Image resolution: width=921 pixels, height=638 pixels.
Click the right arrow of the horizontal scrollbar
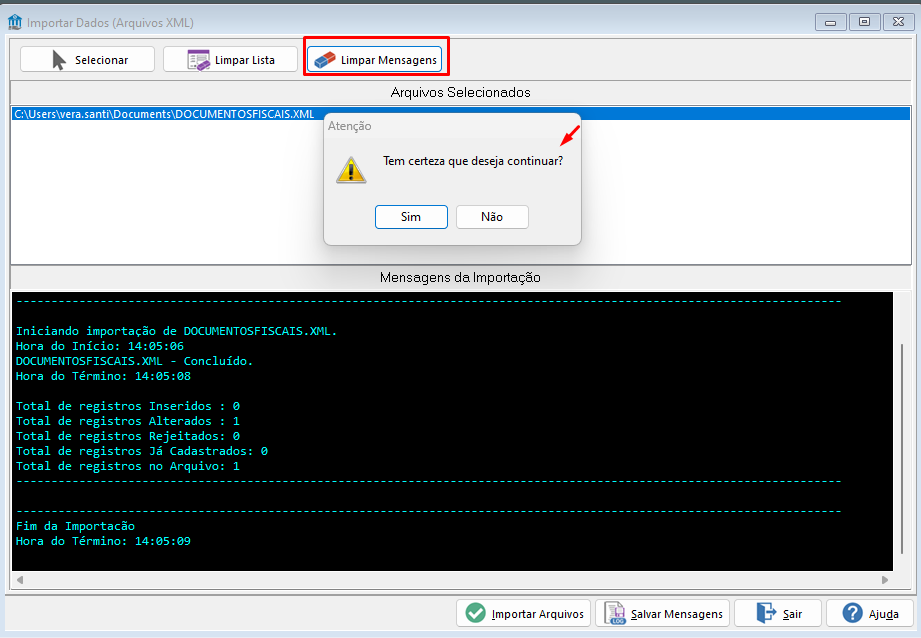tap(885, 580)
